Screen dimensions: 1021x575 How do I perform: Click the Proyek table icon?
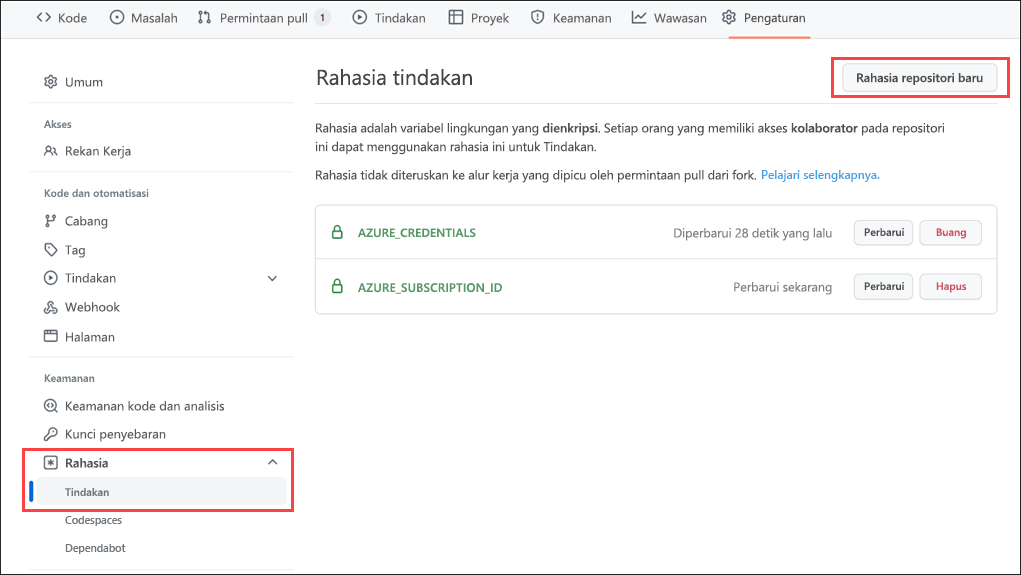pyautogui.click(x=456, y=18)
